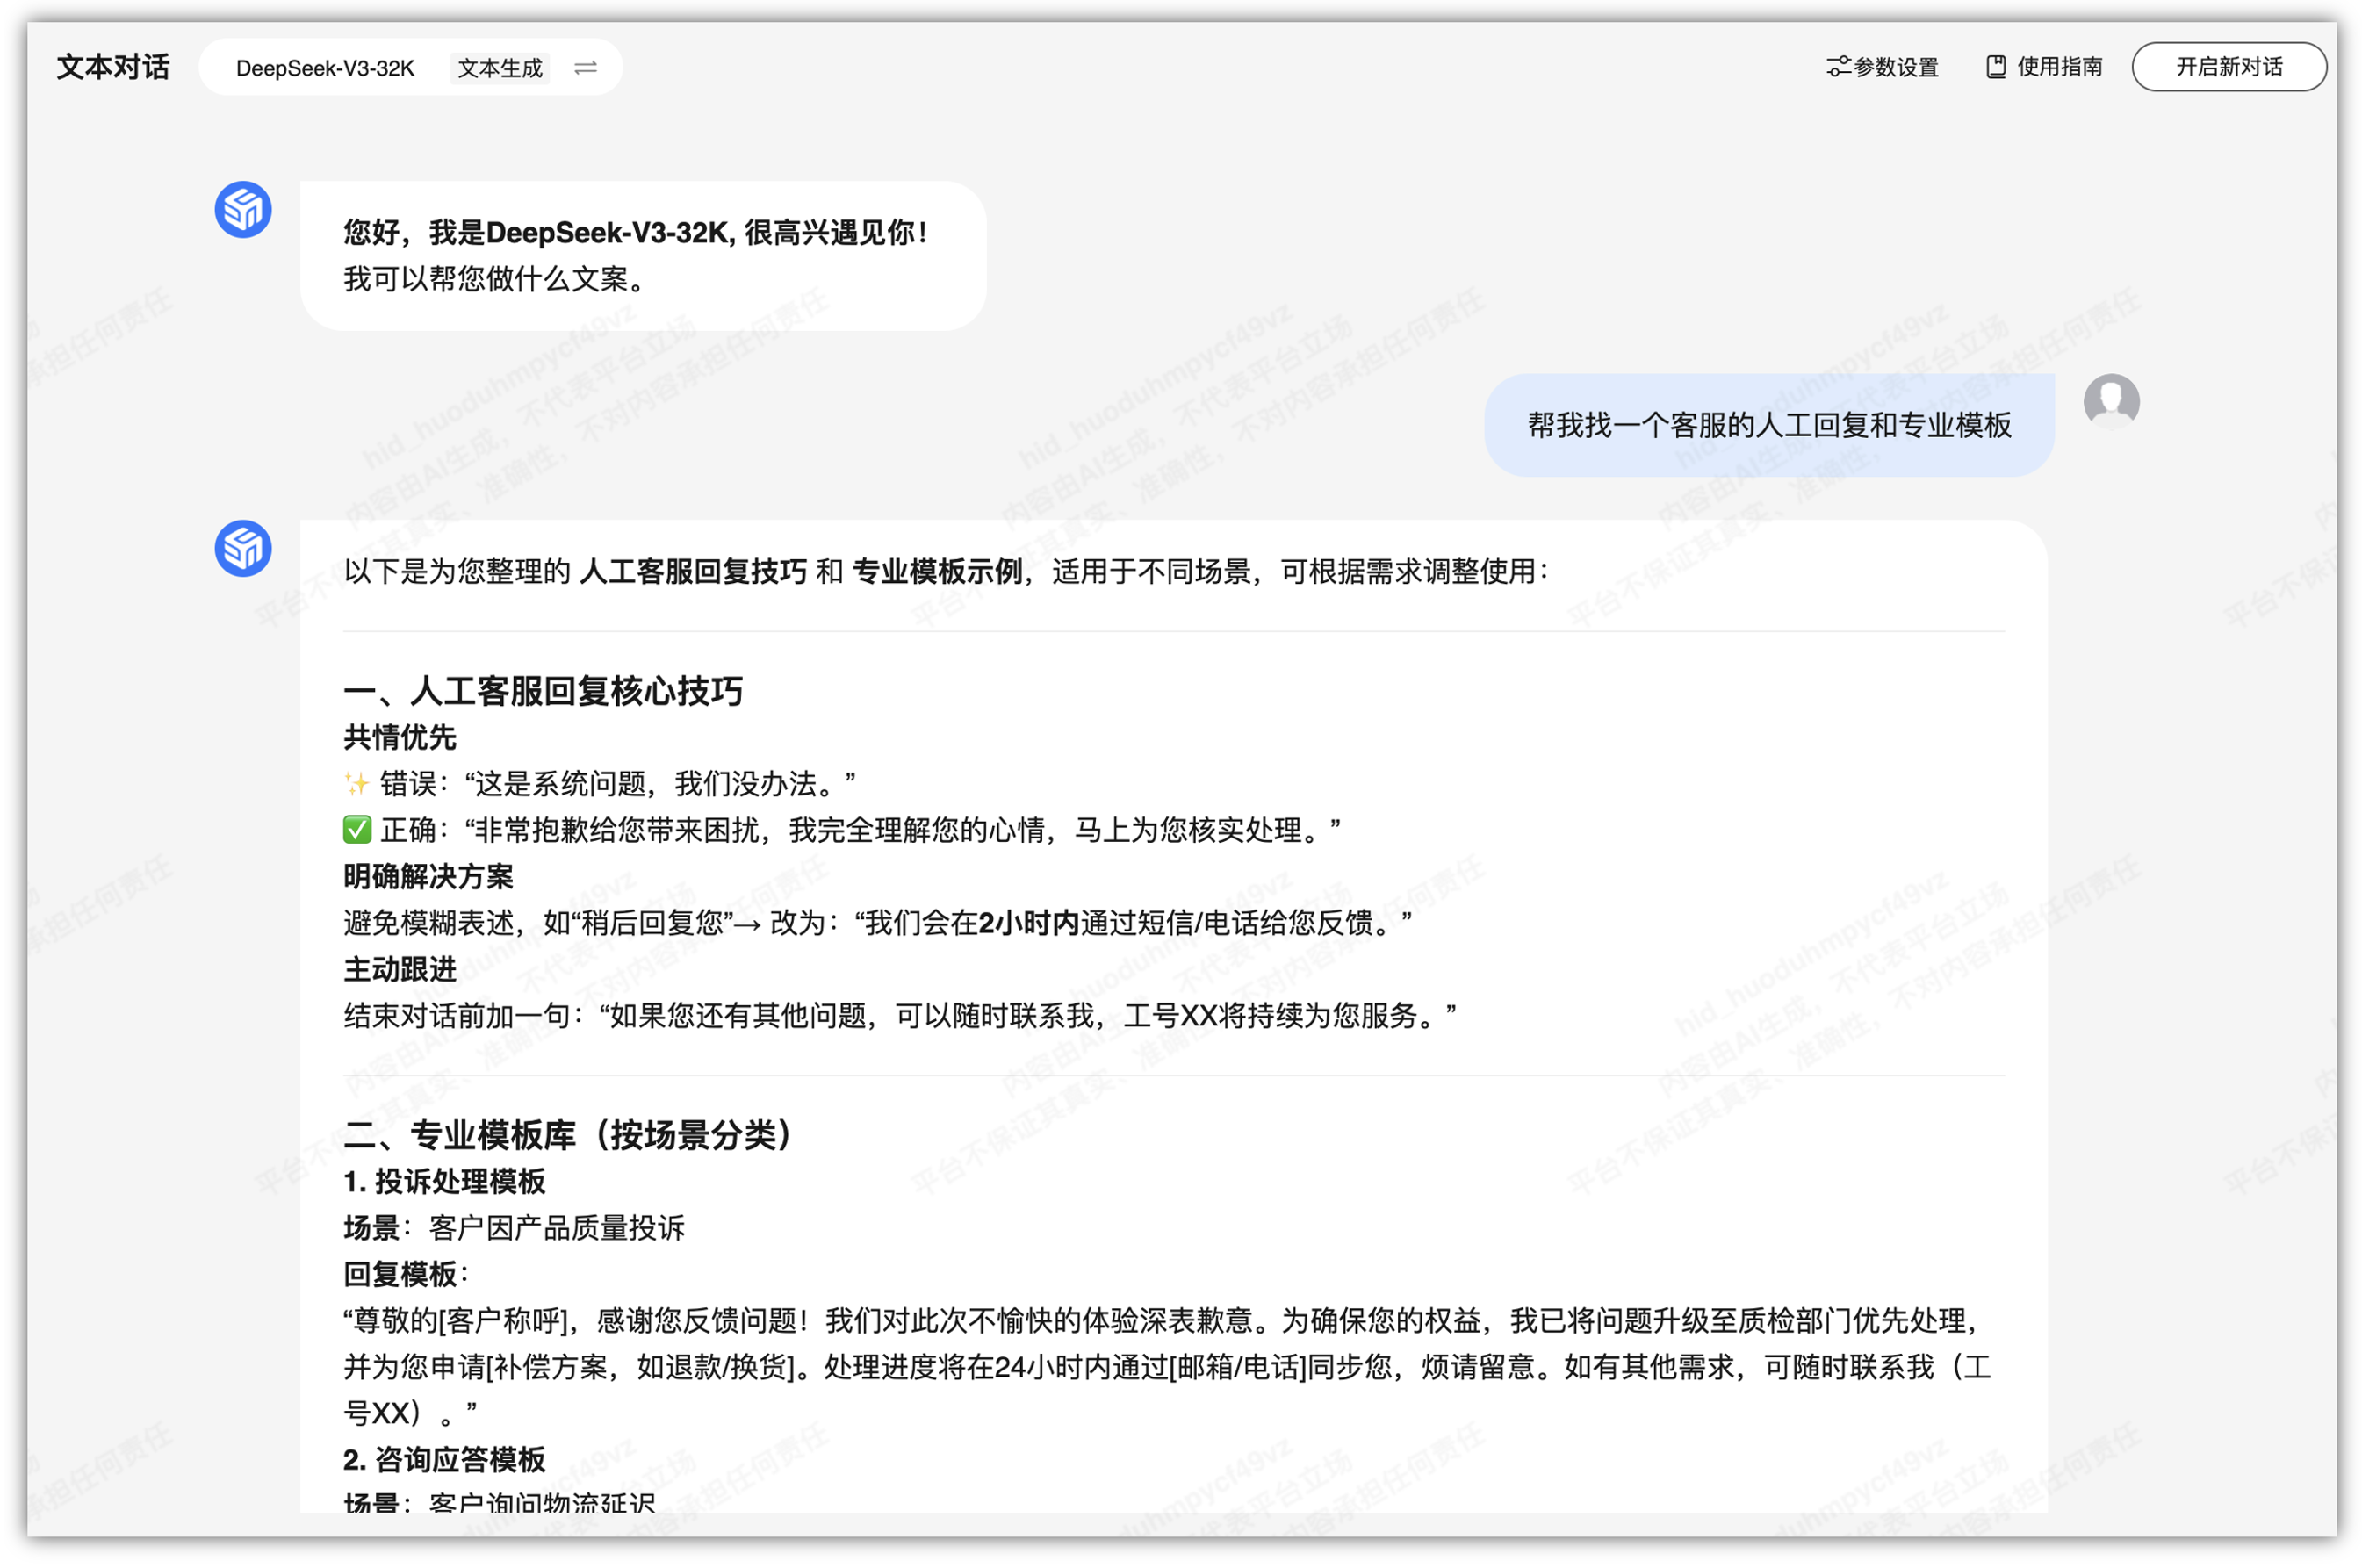Click the heading 一、人工客服回复核心技巧
The height and width of the screenshot is (1568, 2362).
pos(544,691)
